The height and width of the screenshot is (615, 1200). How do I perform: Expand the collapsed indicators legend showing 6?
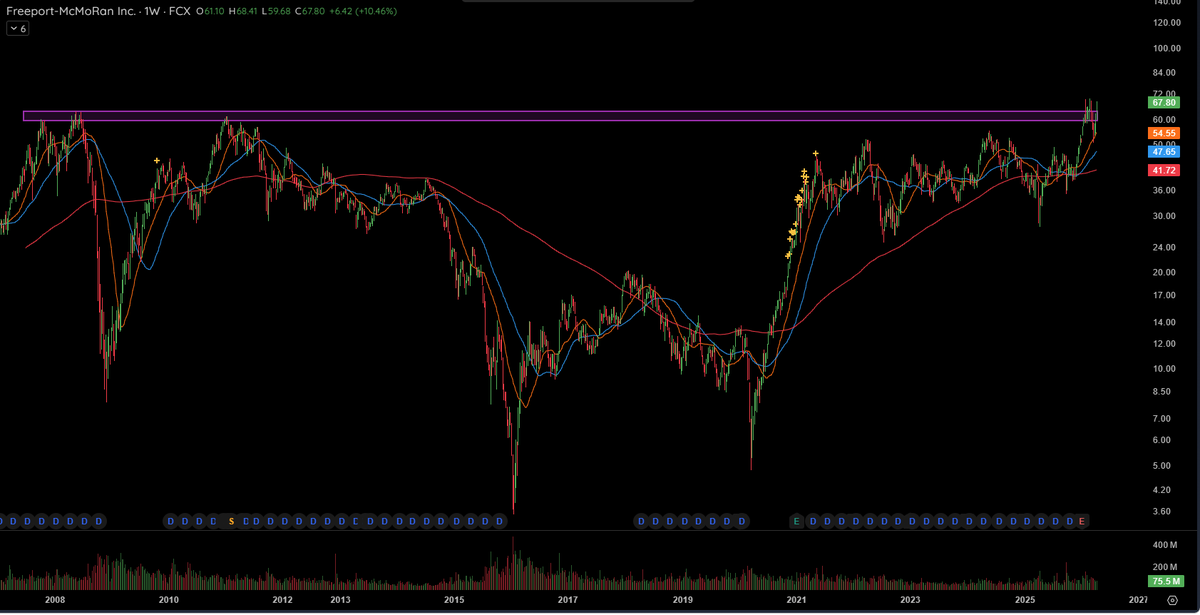(x=18, y=29)
